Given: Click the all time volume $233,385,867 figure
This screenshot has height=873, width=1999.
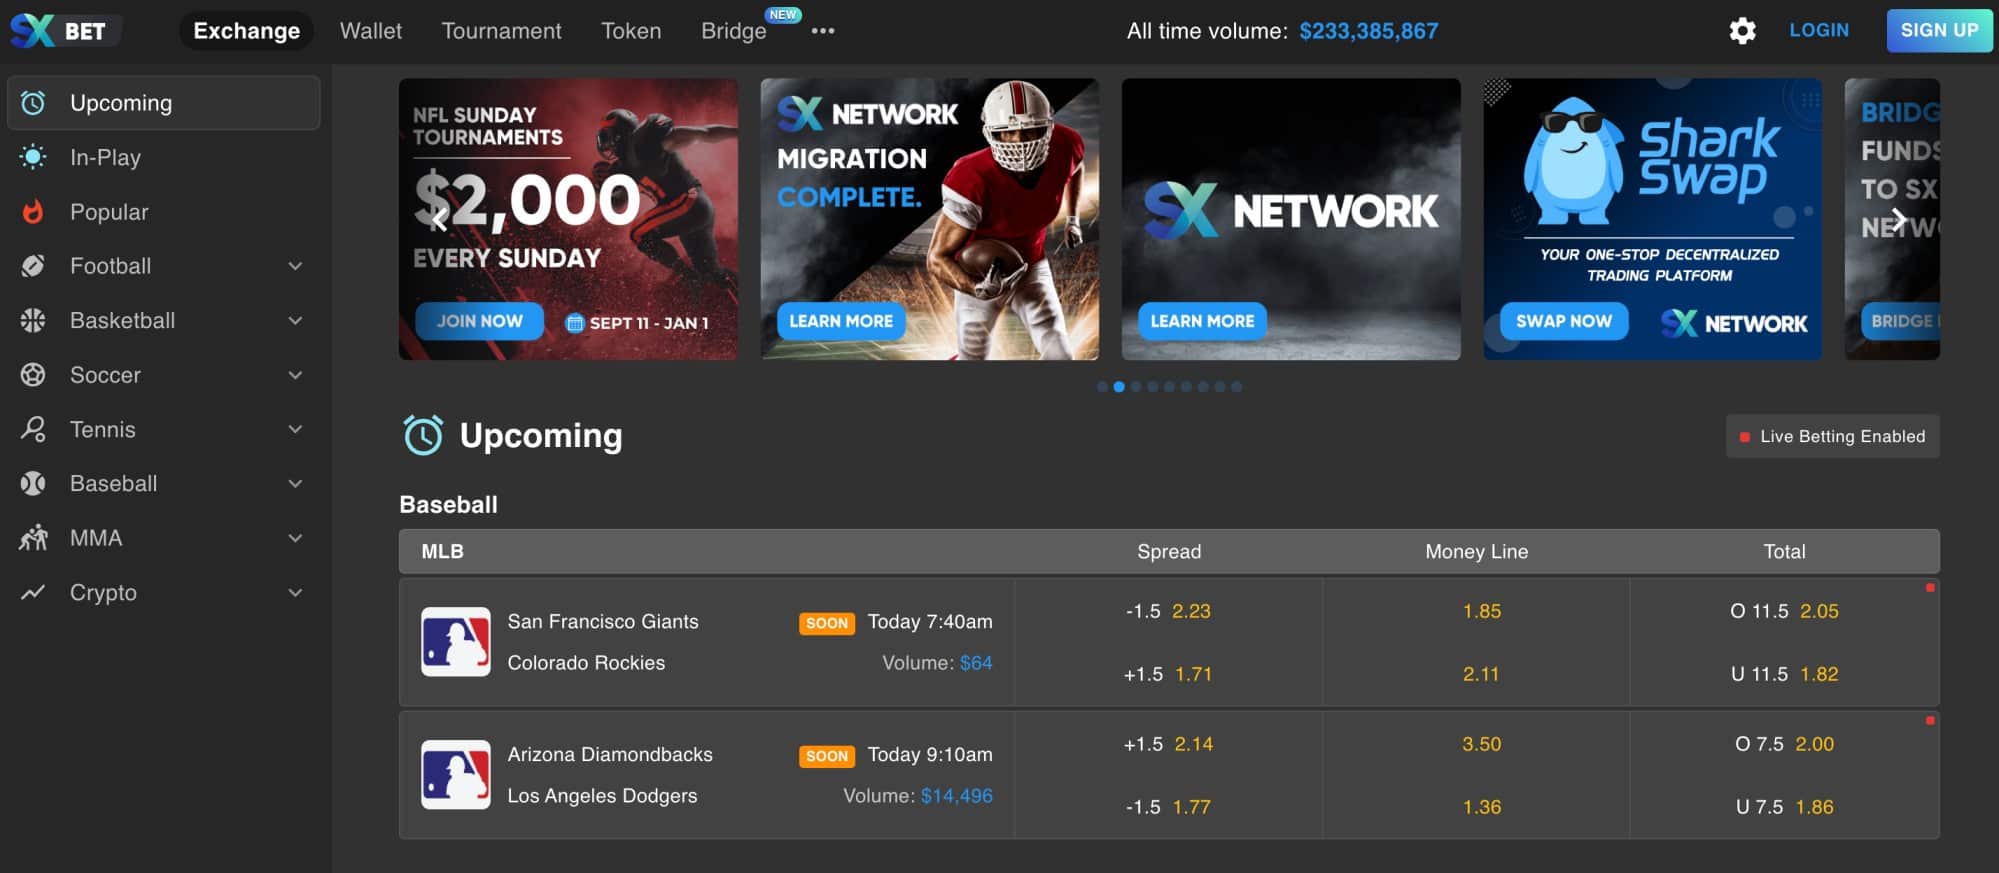Looking at the screenshot, I should [1368, 31].
